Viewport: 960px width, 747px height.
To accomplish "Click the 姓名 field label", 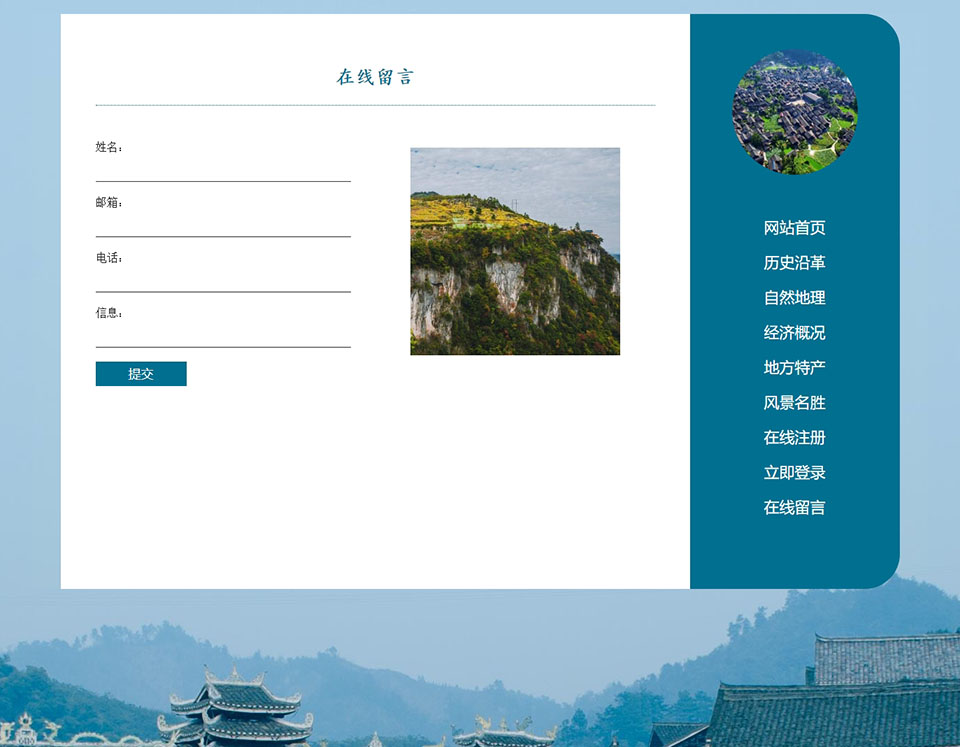I will pos(109,147).
